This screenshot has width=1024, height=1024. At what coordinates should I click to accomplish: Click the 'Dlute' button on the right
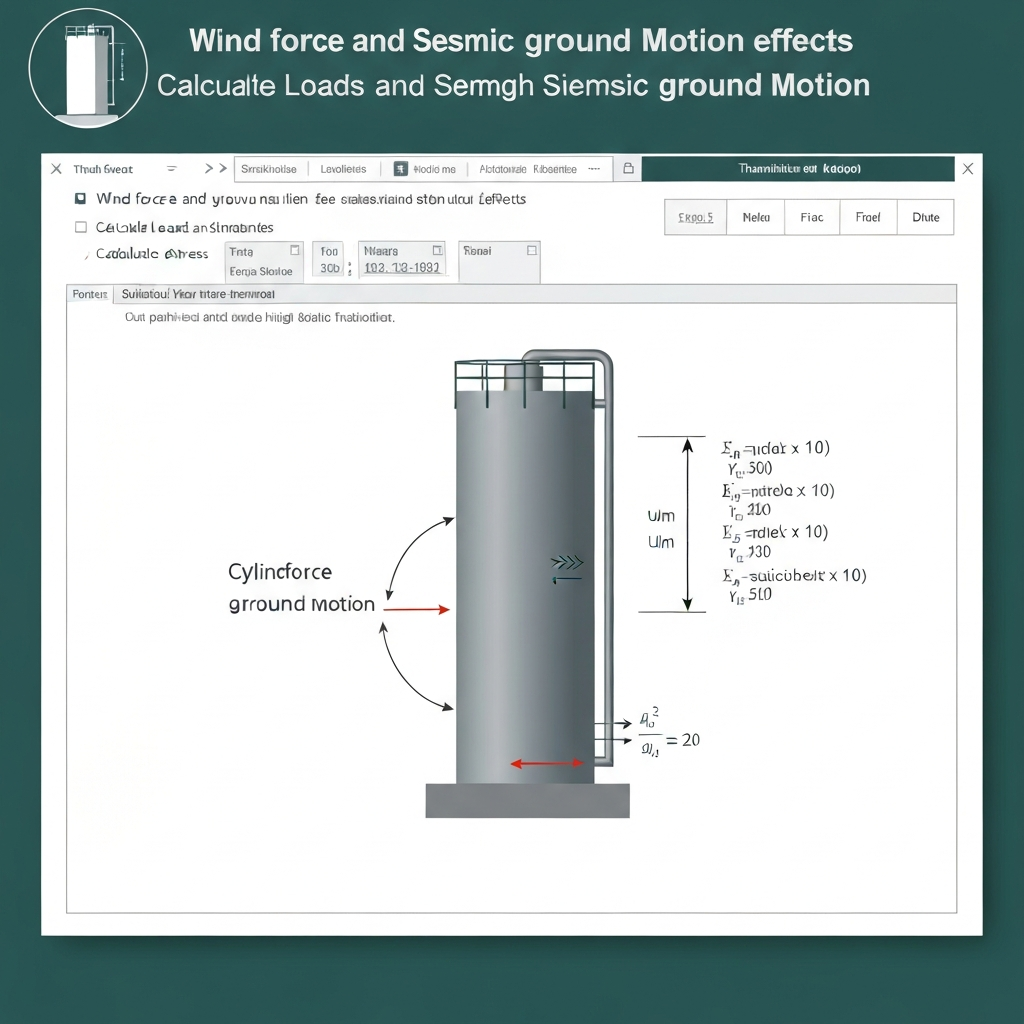tap(926, 217)
